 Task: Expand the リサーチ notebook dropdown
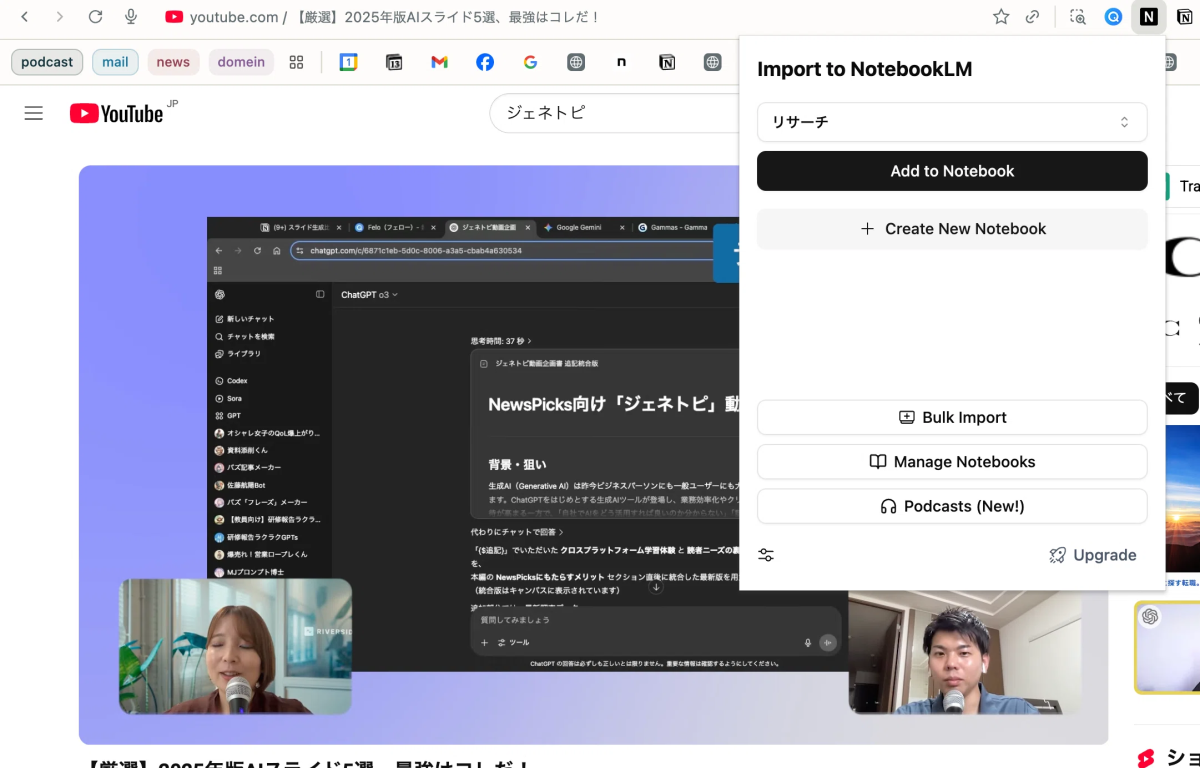(x=952, y=122)
